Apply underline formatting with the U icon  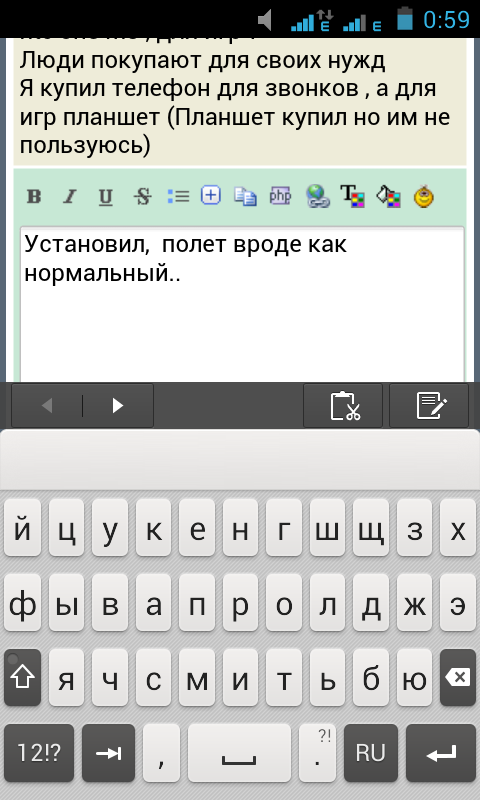tap(106, 196)
